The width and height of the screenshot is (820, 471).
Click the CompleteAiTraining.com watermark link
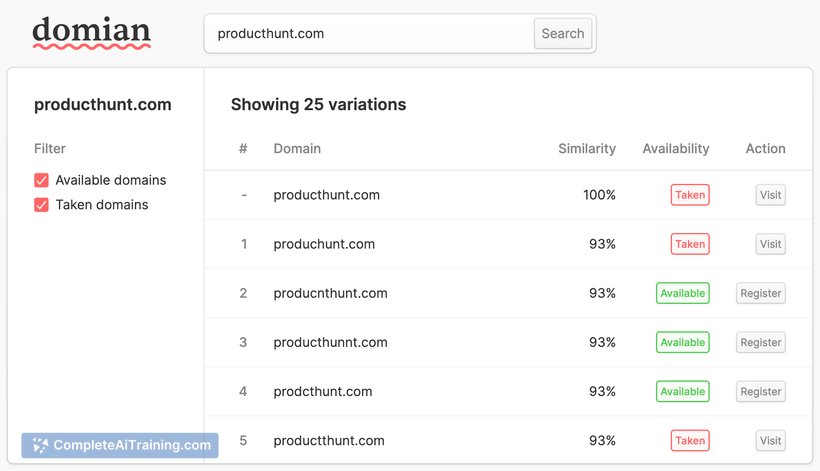point(132,446)
